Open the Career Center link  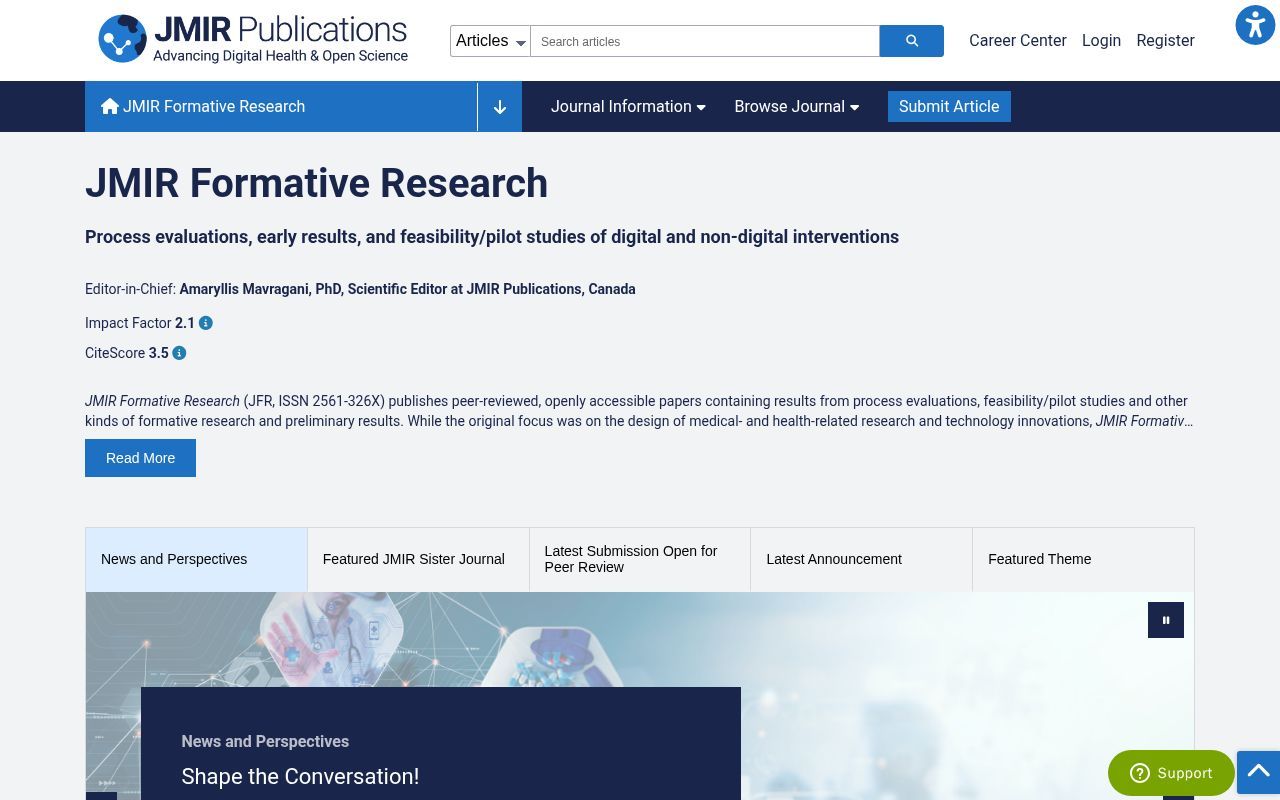click(x=1018, y=41)
